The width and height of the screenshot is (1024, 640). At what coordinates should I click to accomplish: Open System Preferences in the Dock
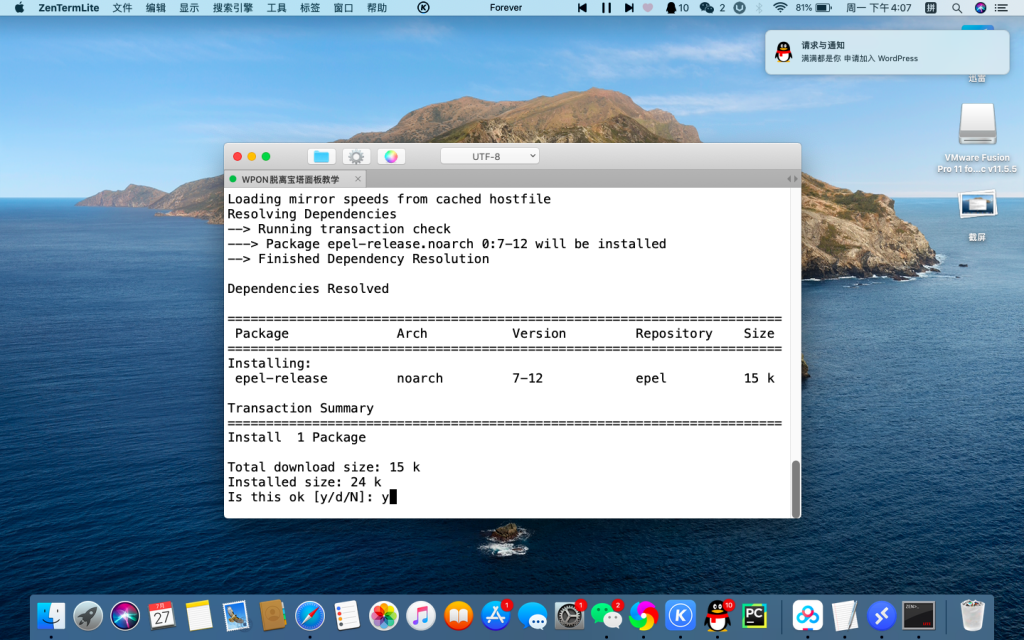click(569, 615)
